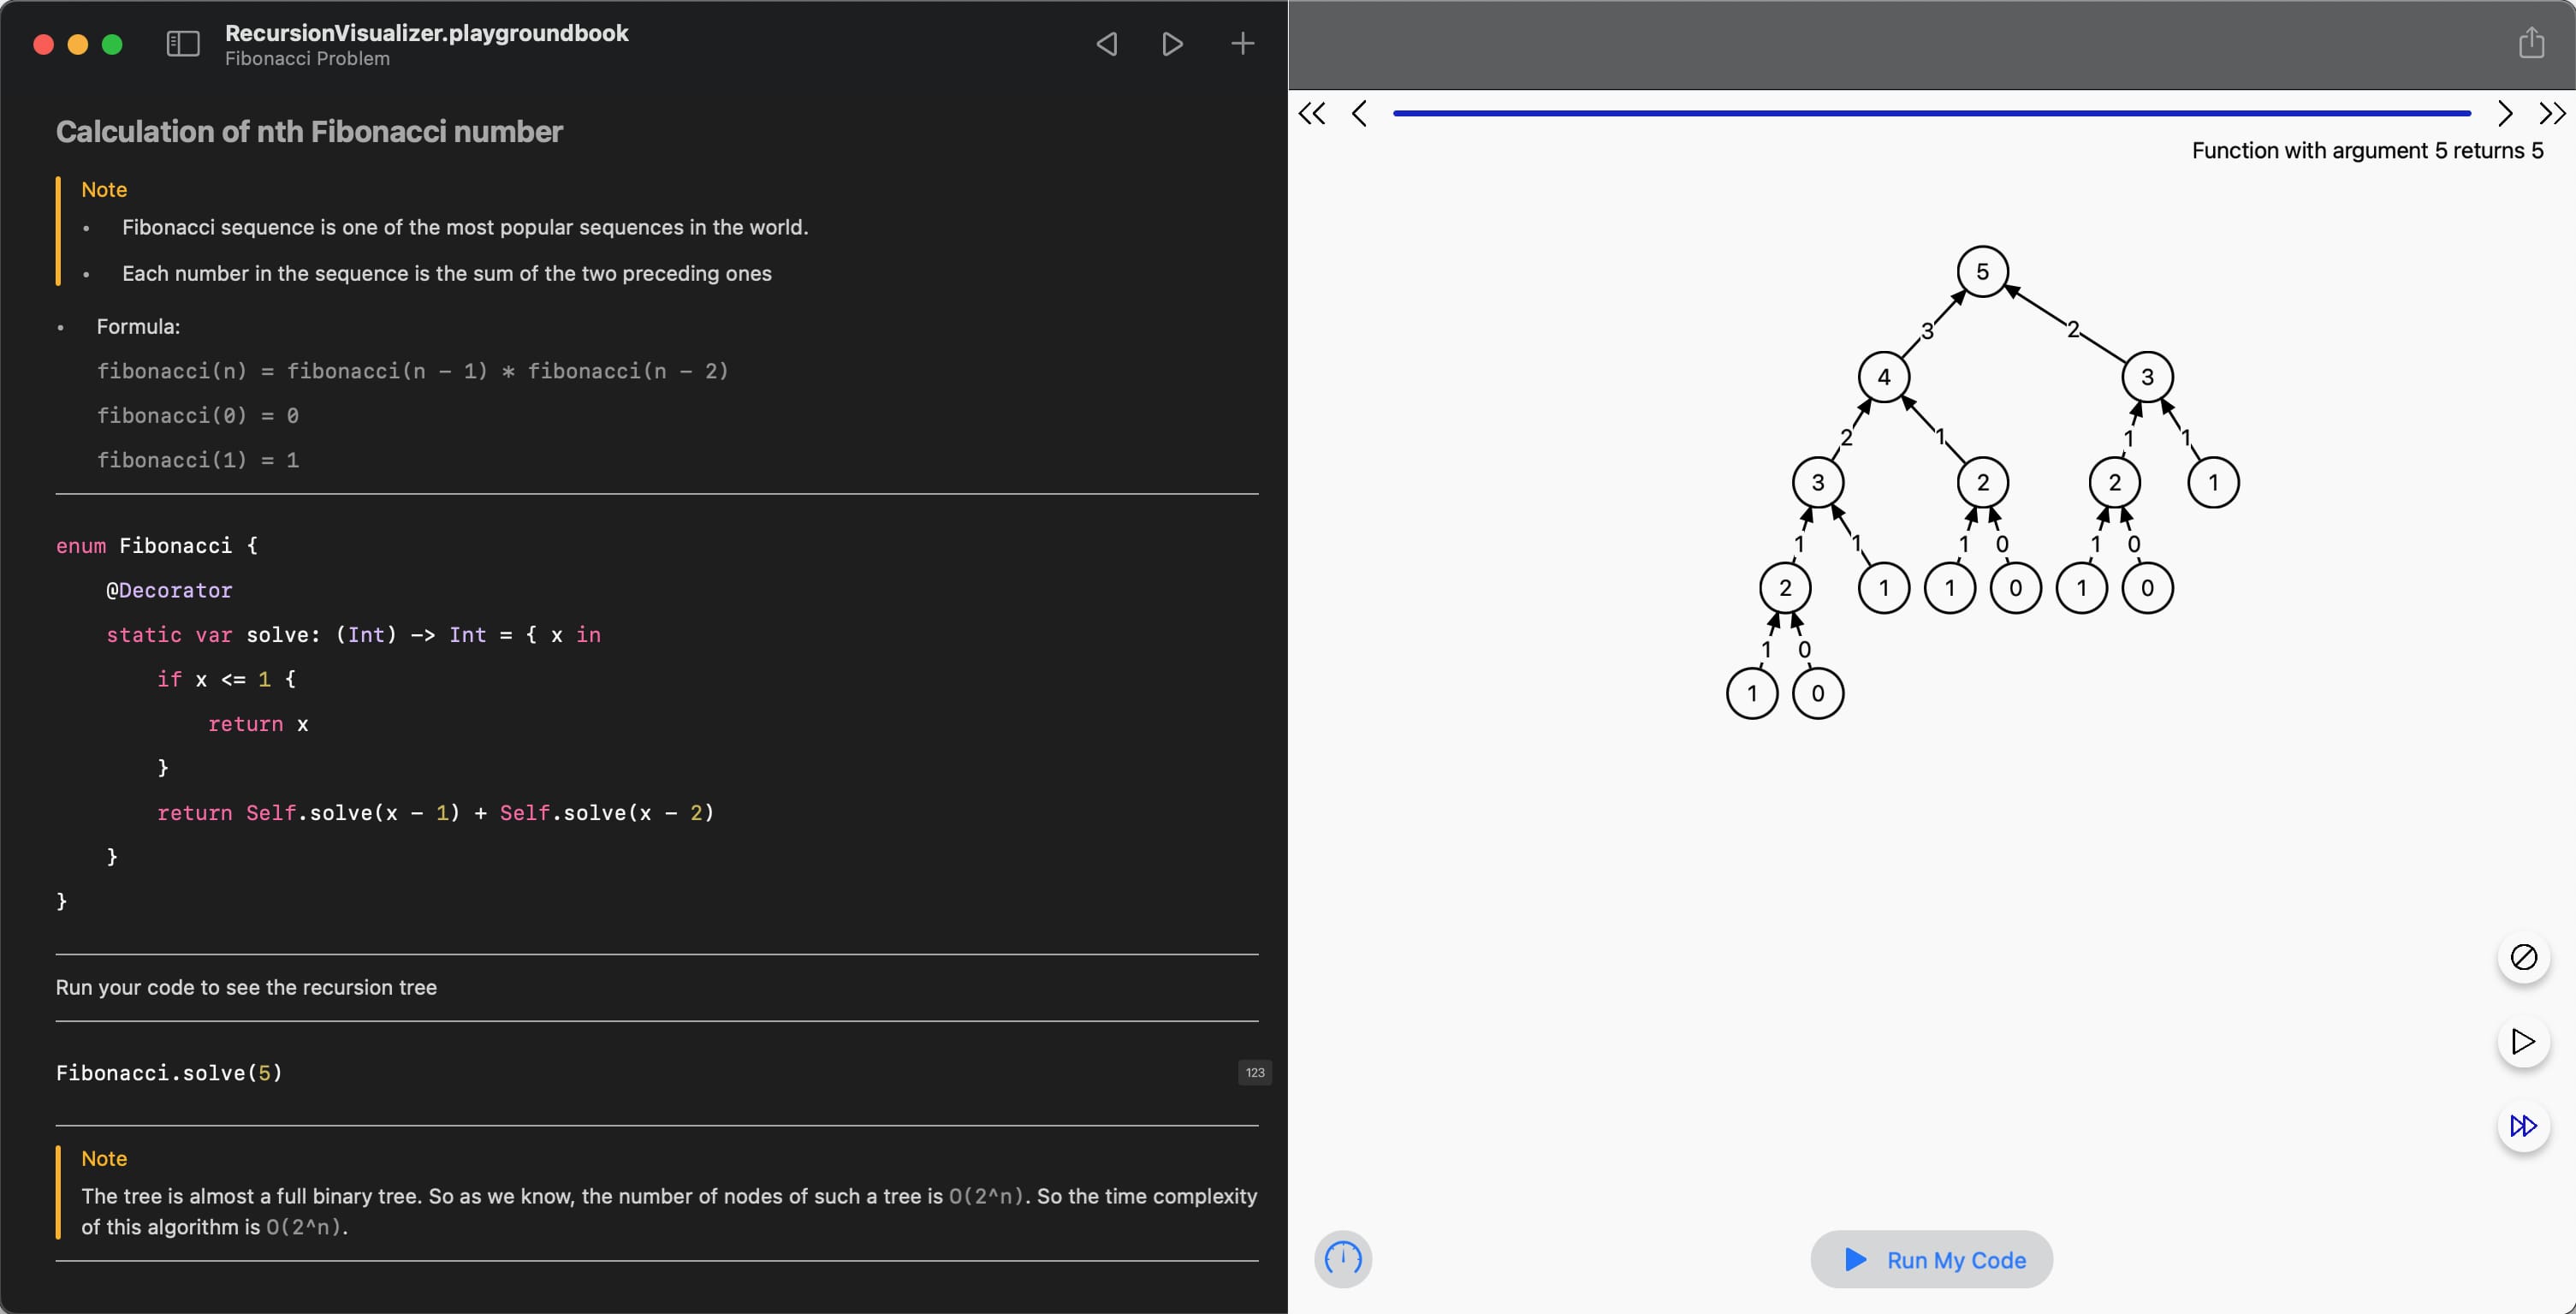The height and width of the screenshot is (1314, 2576).
Task: Click the Fibonacci.solve(5) code line
Action: (x=169, y=1073)
